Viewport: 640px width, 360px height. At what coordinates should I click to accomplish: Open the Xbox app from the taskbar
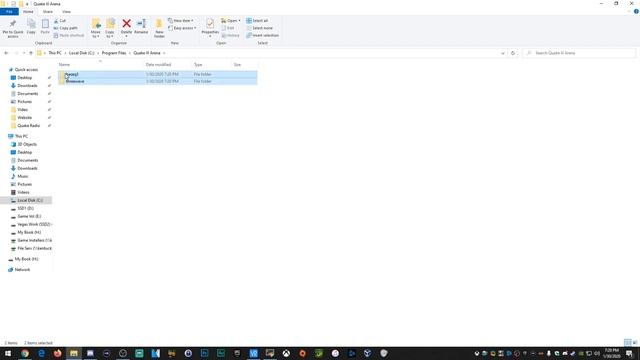pos(286,353)
